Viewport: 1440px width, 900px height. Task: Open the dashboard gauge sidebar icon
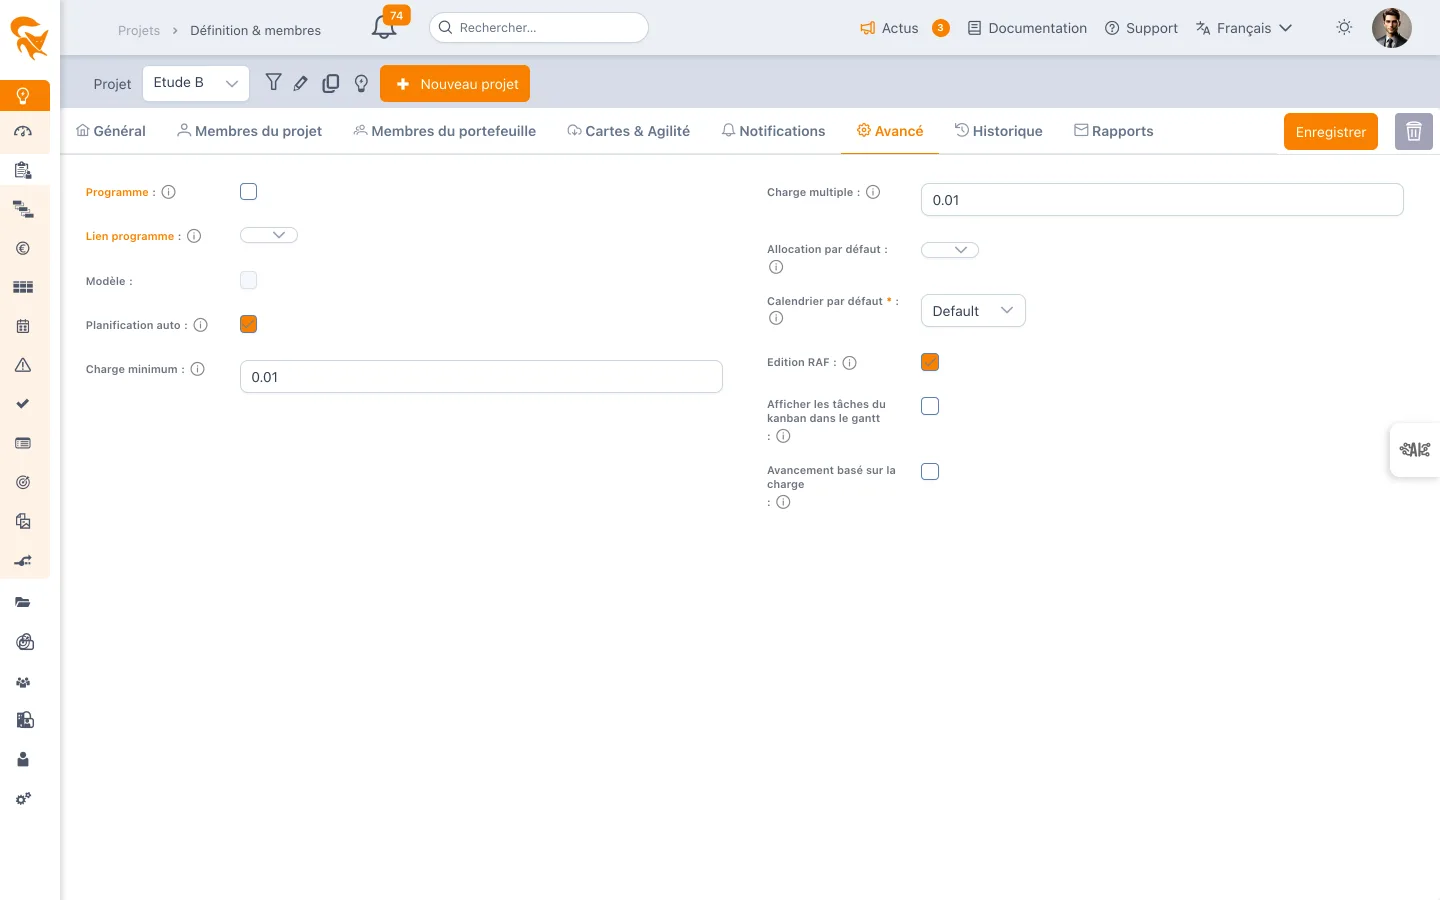pyautogui.click(x=23, y=131)
